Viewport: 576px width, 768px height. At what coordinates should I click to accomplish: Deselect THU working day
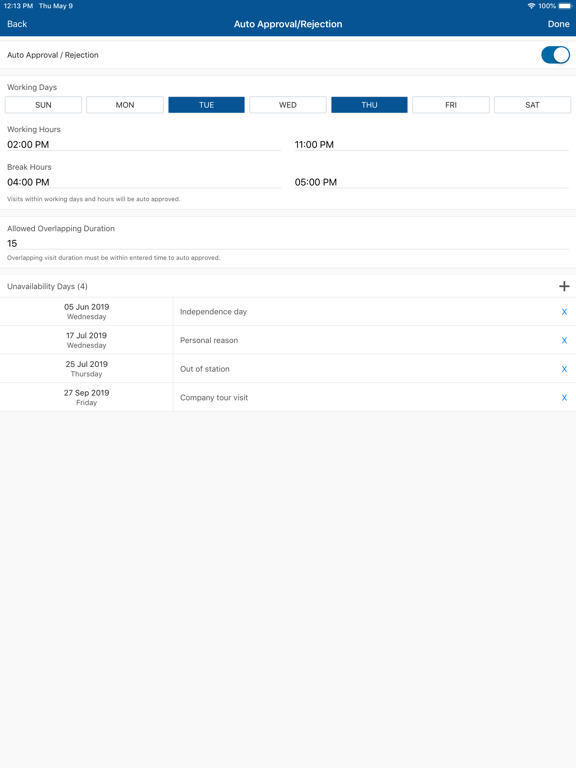point(369,105)
